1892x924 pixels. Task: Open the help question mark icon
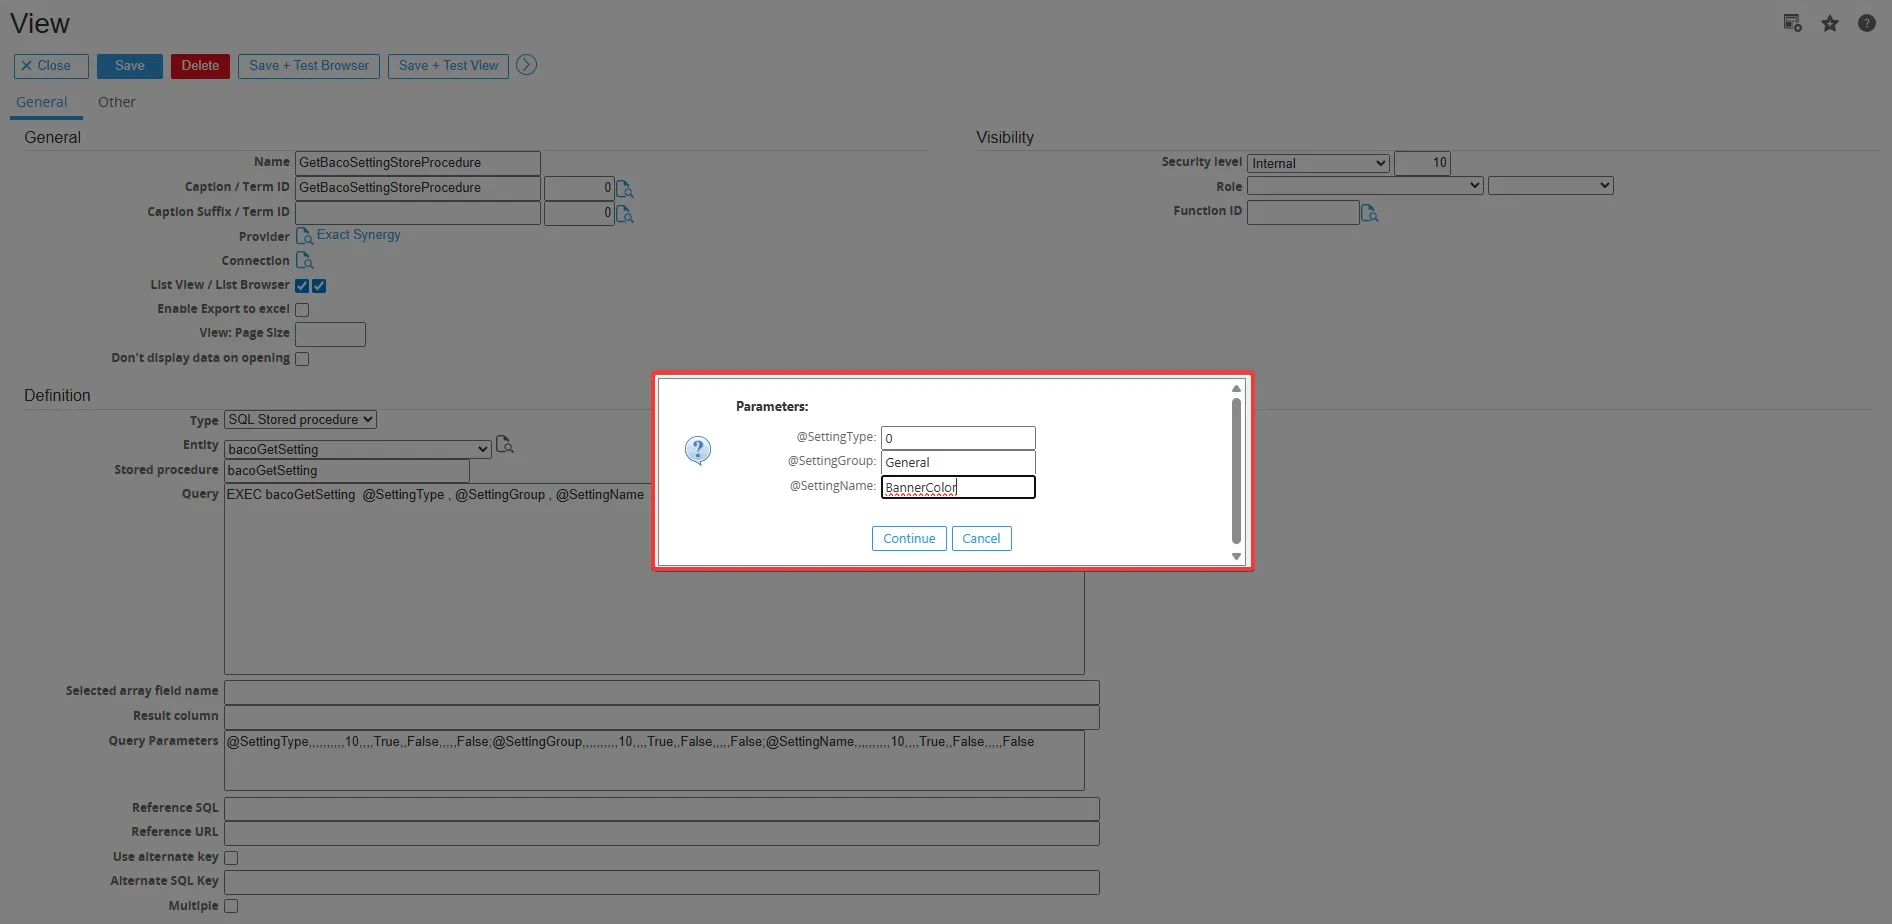(1866, 23)
